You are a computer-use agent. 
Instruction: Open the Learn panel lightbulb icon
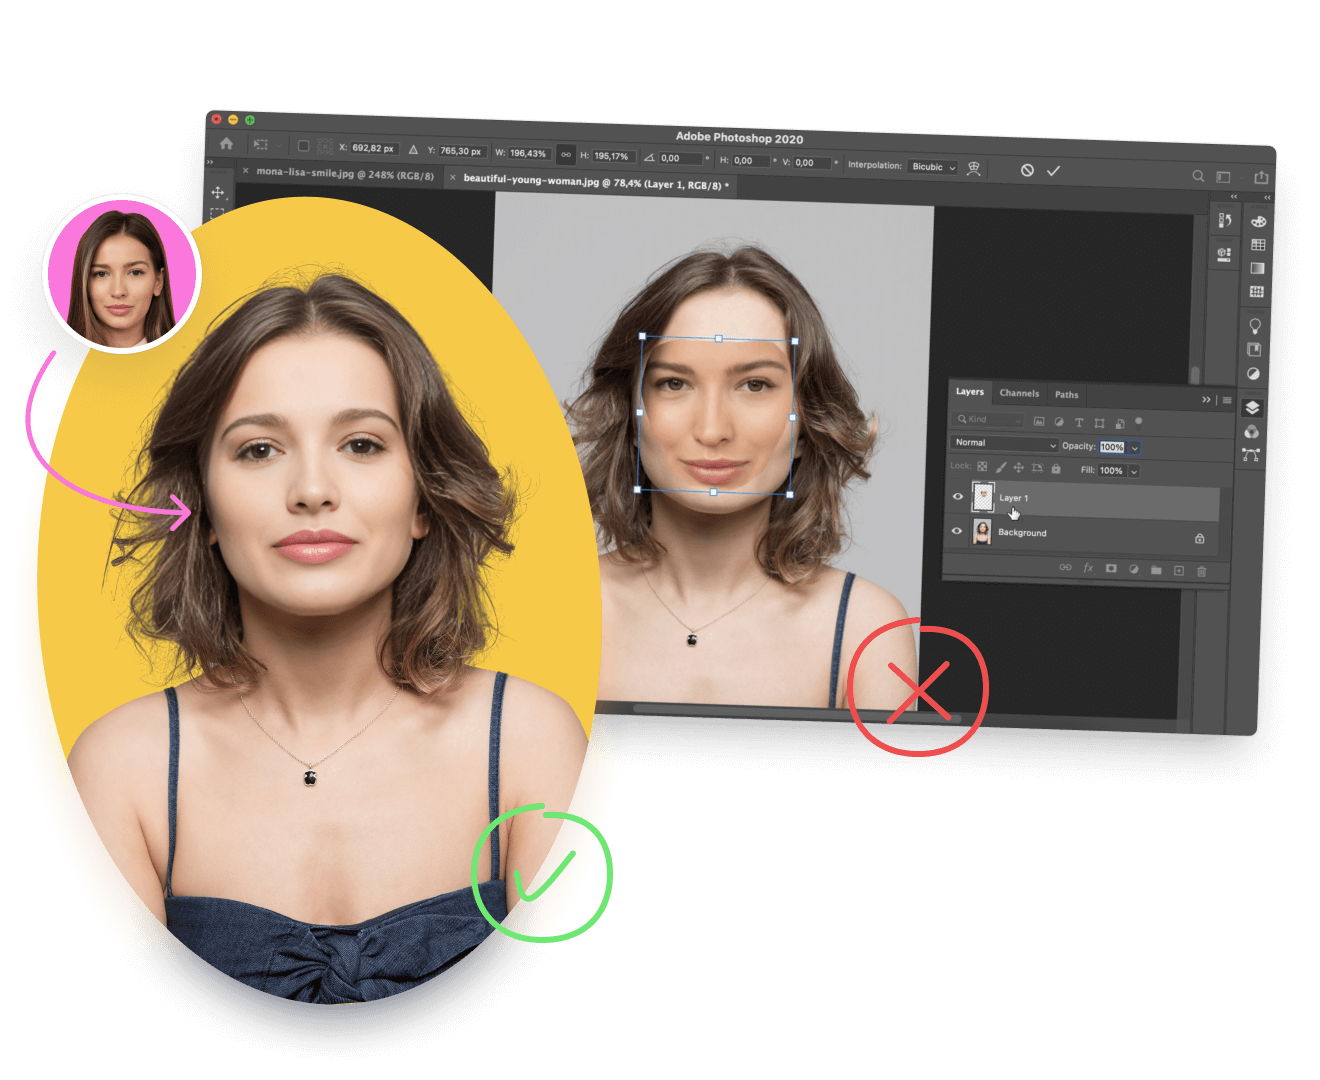click(x=1255, y=326)
